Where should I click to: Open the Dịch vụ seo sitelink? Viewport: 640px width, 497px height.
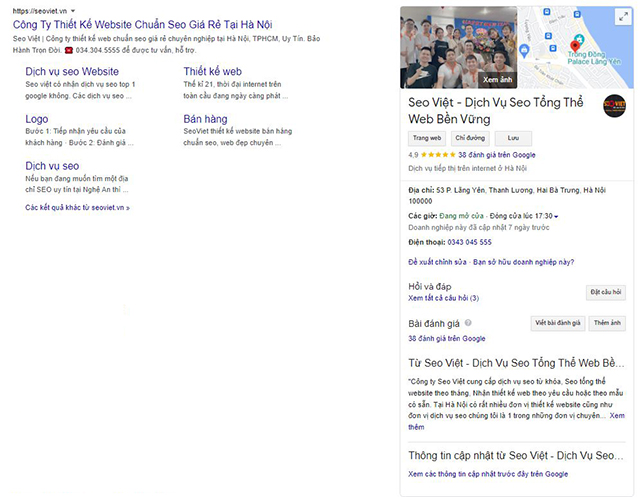52,166
